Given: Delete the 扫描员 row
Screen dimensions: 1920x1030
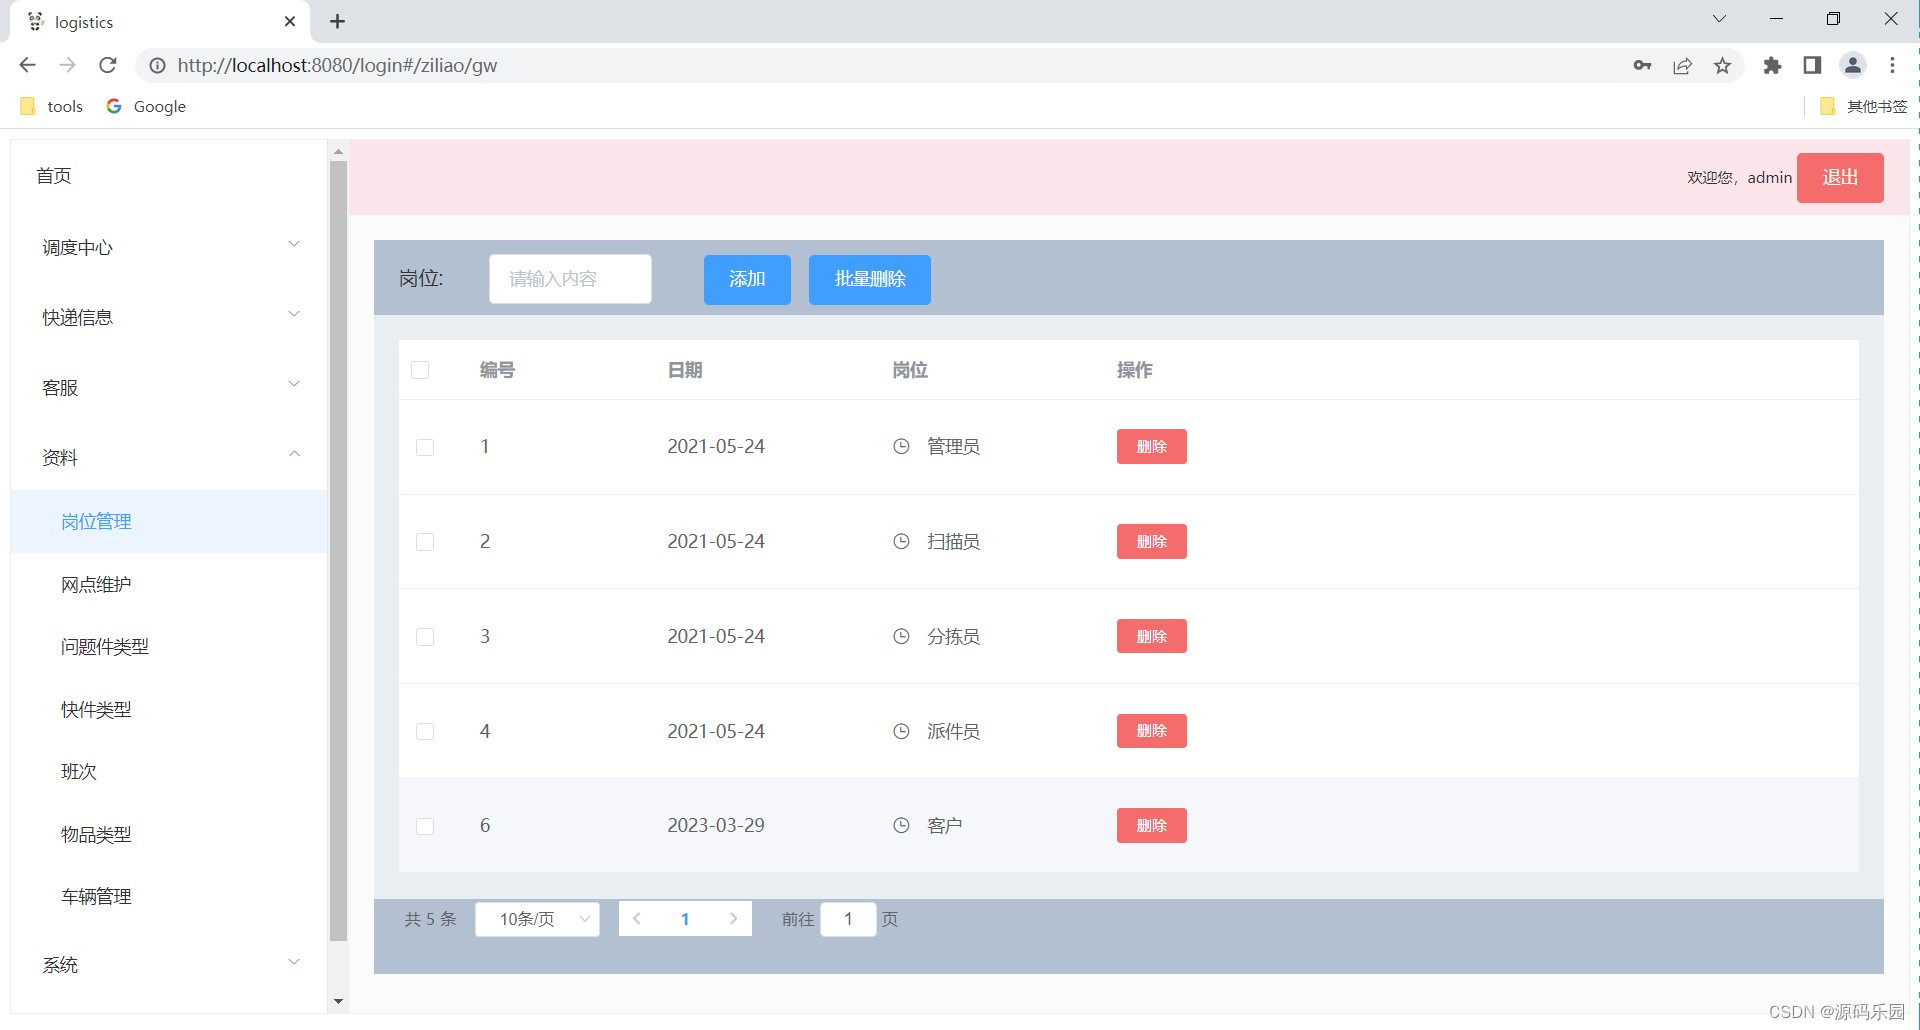Looking at the screenshot, I should pos(1152,541).
